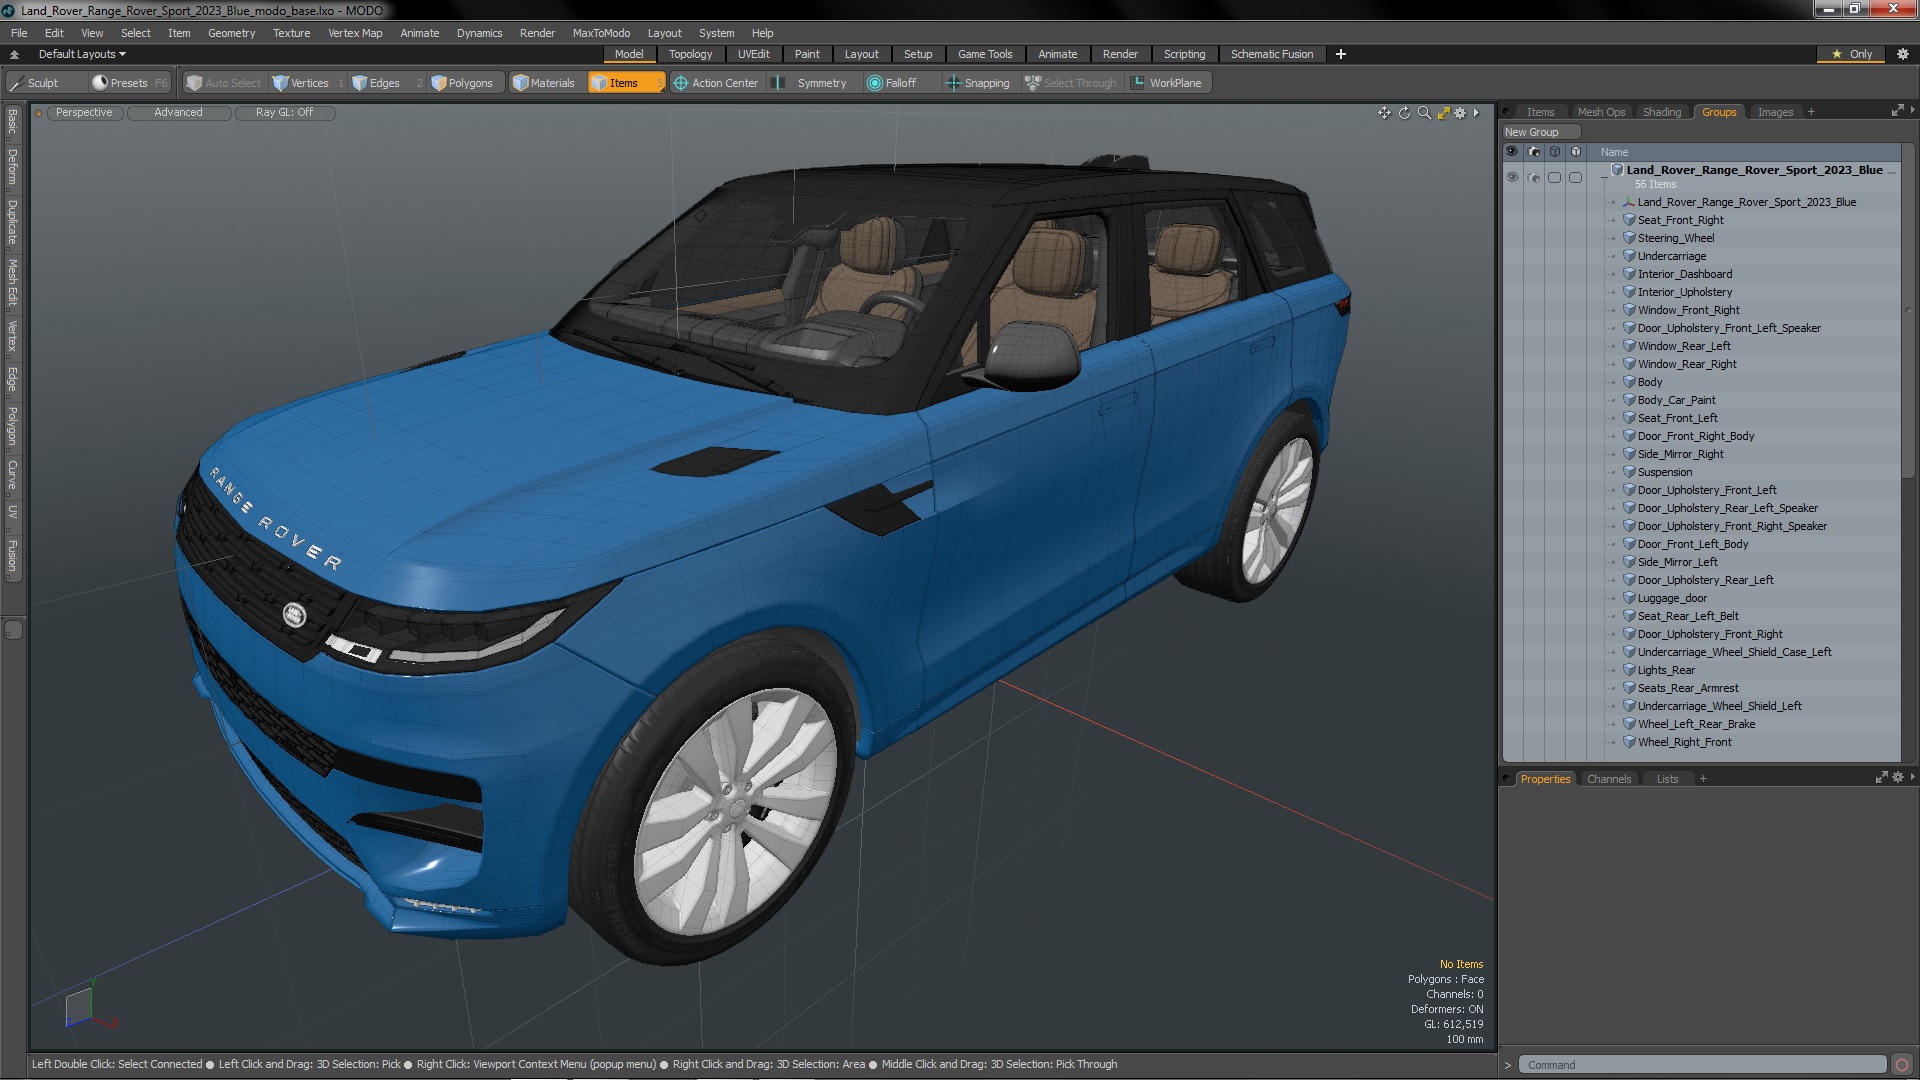
Task: Switch to the UVEdit layout tab
Action: pos(753,54)
